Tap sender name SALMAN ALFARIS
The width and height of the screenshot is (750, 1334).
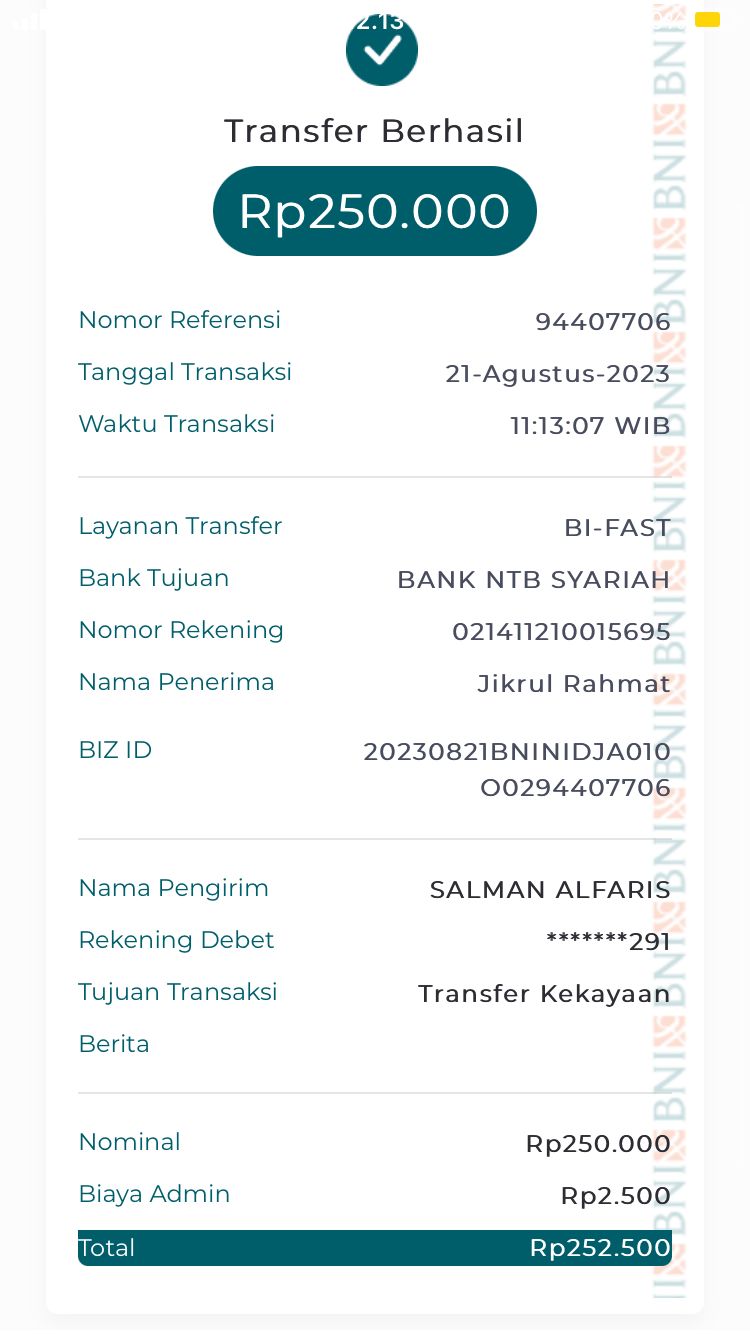click(550, 889)
